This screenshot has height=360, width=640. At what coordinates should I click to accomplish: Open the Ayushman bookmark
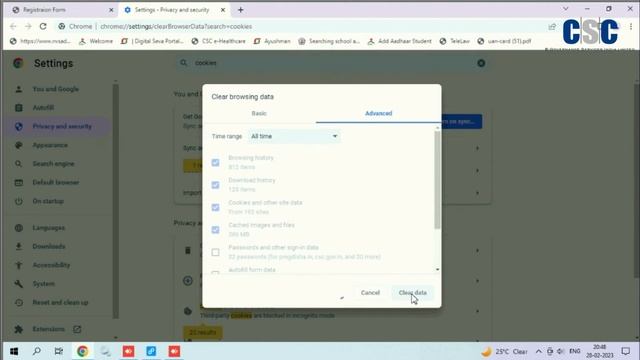(x=272, y=41)
